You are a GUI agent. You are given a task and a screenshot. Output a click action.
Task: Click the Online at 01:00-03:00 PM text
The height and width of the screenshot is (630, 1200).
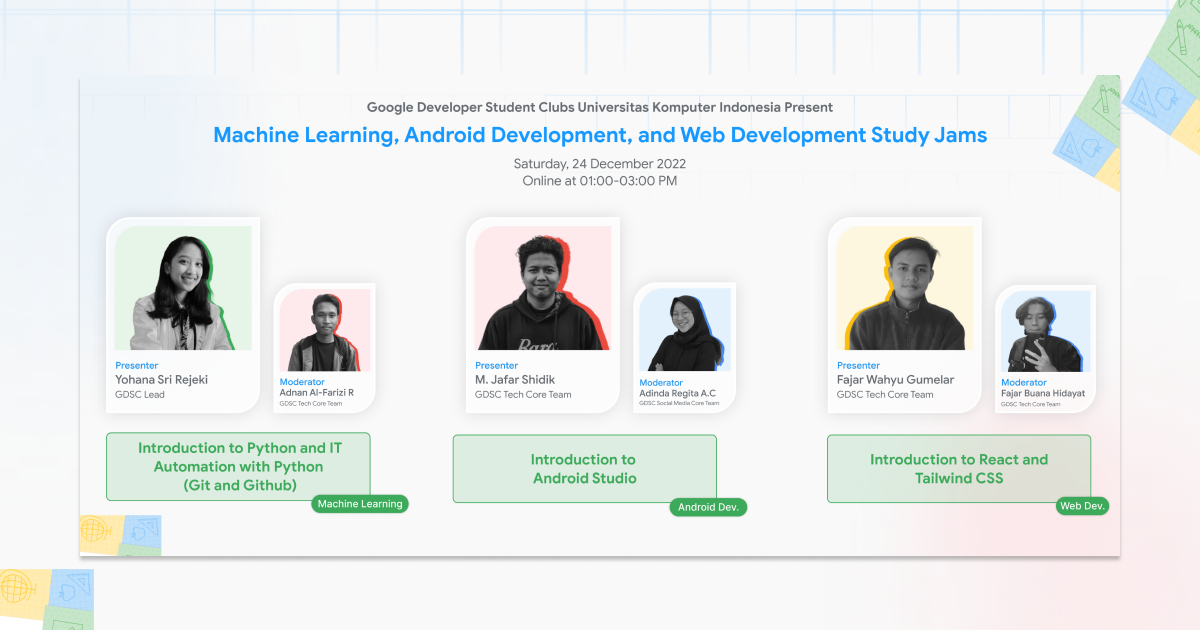point(600,181)
